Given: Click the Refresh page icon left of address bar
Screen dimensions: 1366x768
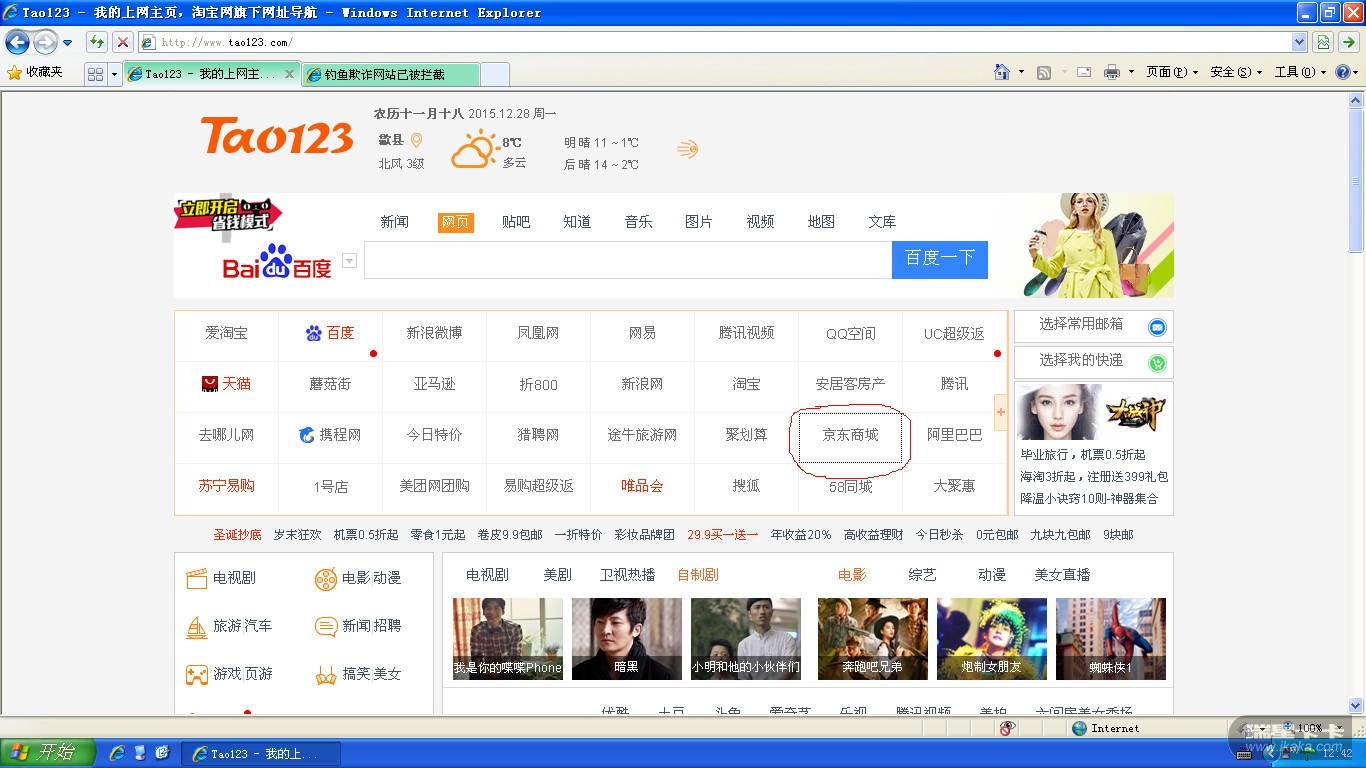Looking at the screenshot, I should 97,42.
